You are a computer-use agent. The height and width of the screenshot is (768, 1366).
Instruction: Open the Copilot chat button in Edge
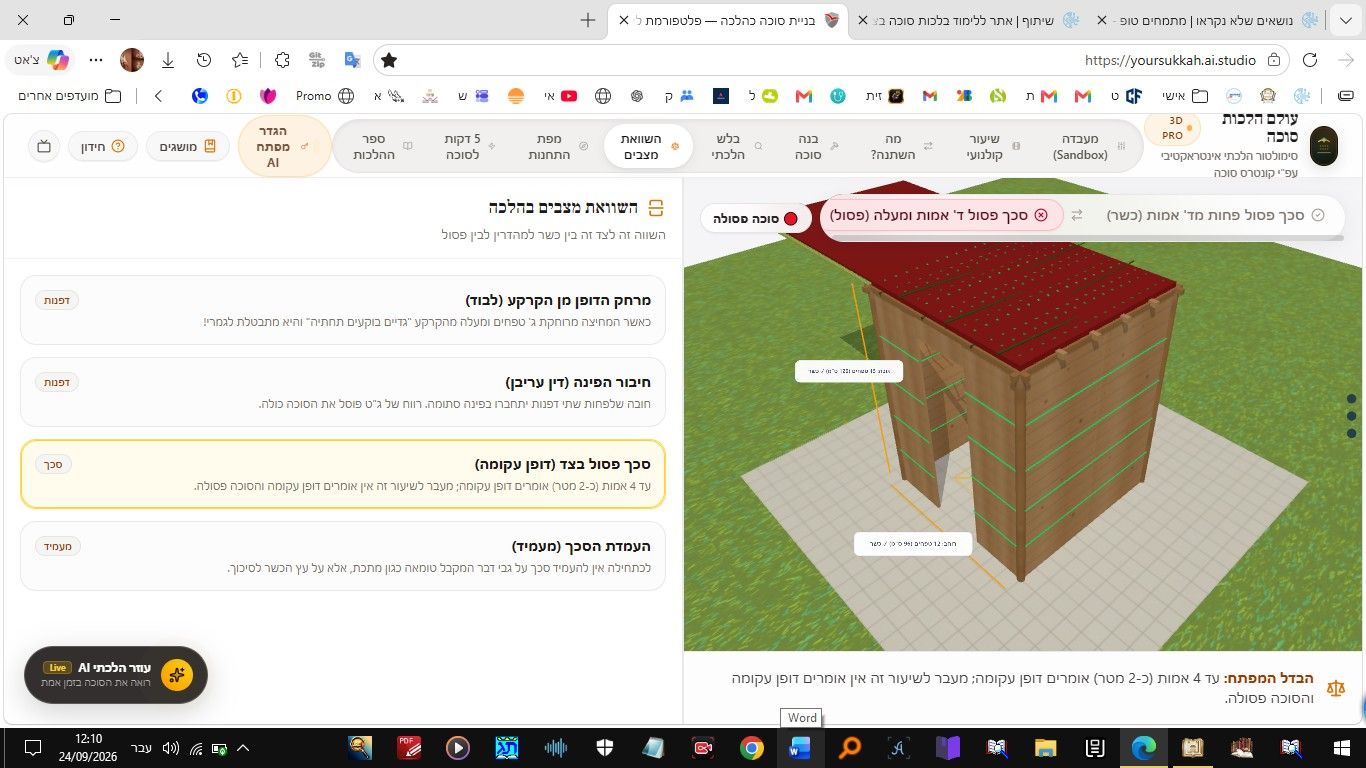pyautogui.click(x=42, y=60)
